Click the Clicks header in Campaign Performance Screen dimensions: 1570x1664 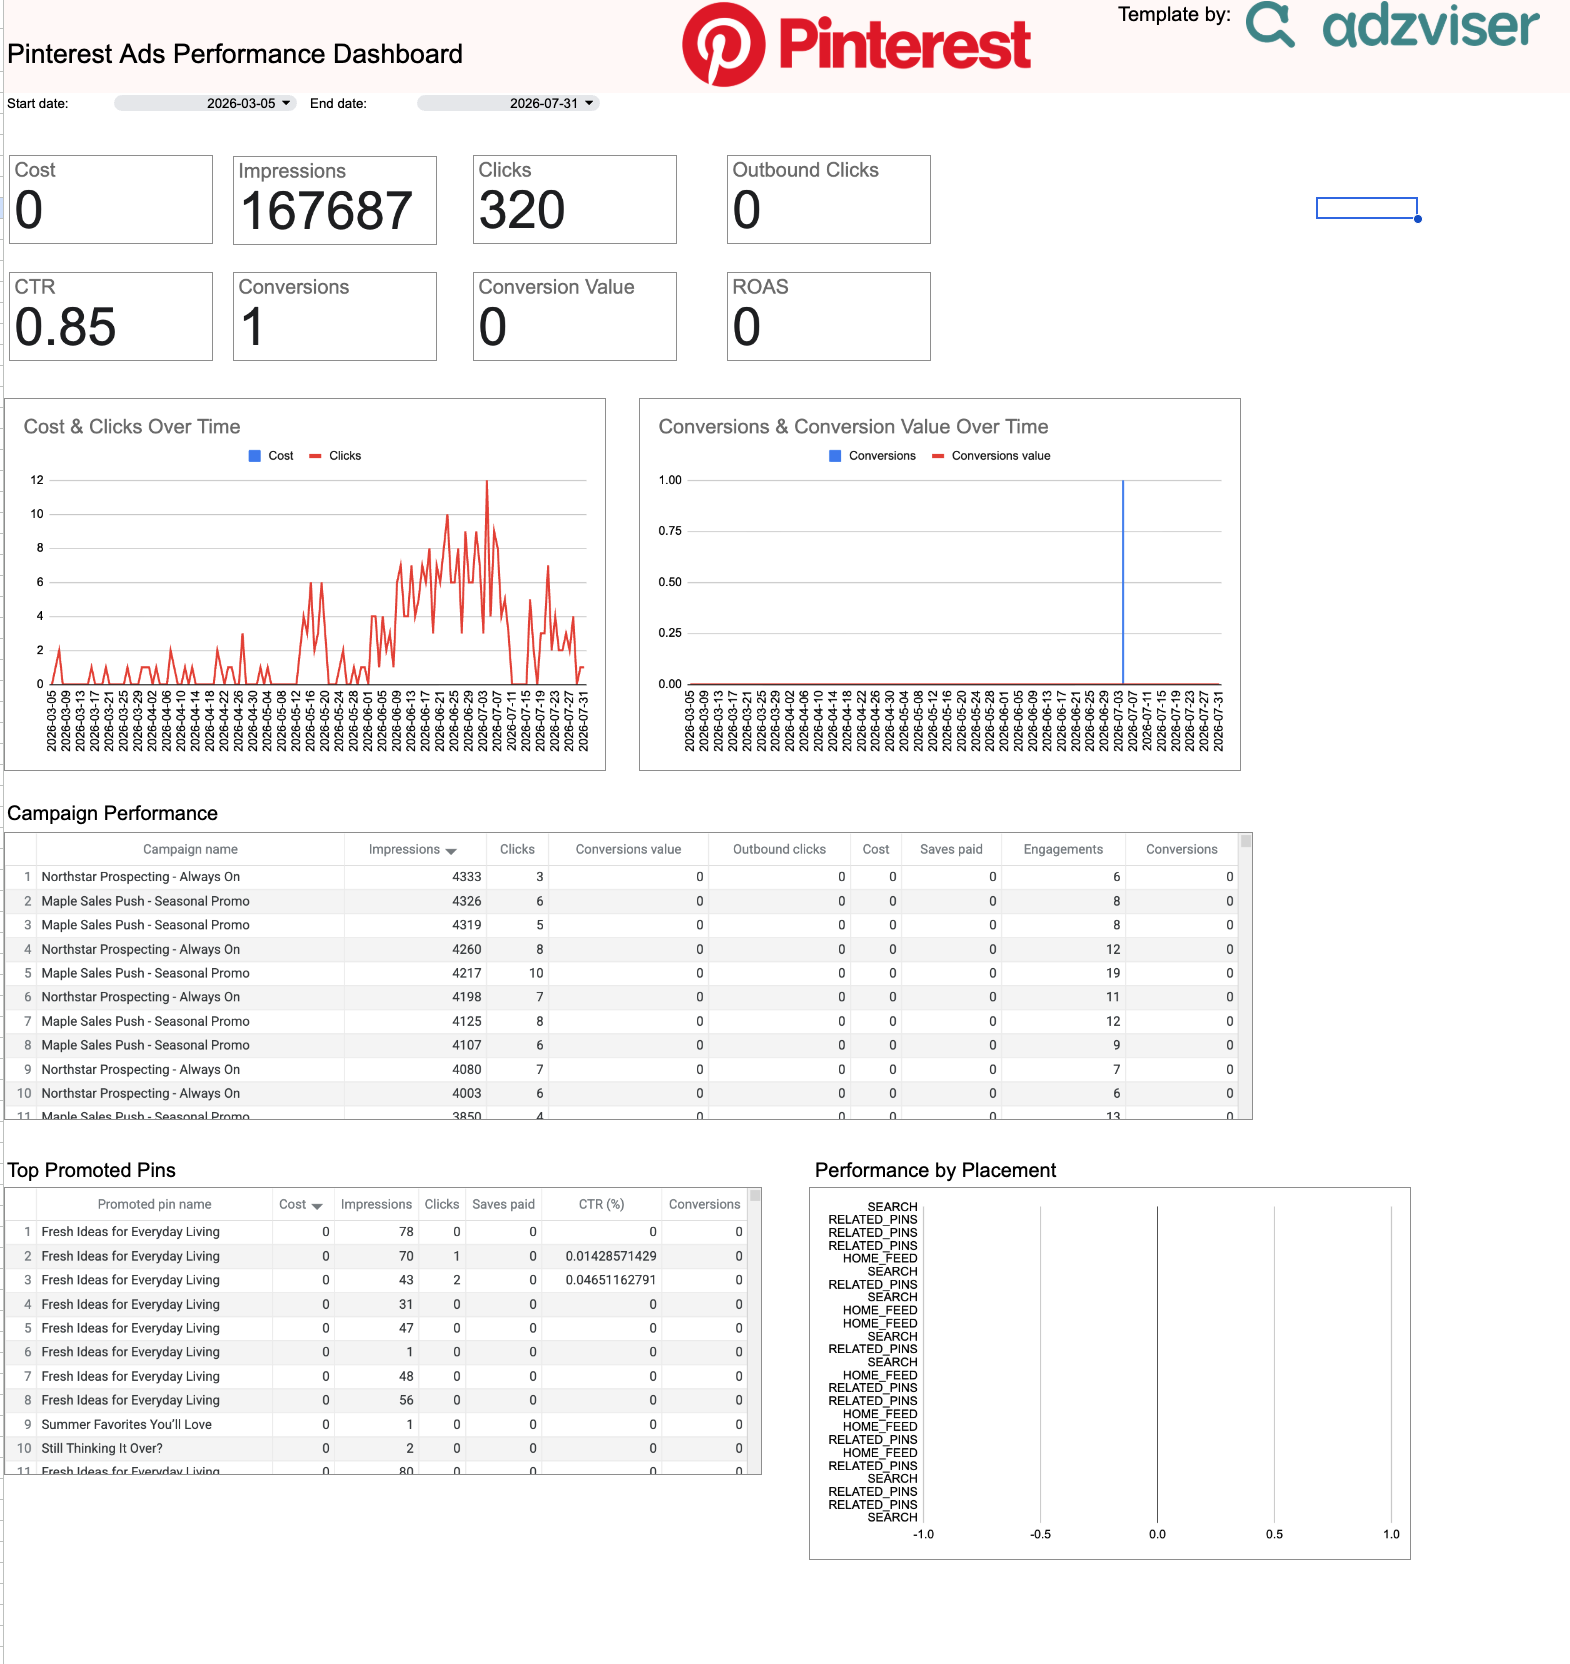(517, 849)
